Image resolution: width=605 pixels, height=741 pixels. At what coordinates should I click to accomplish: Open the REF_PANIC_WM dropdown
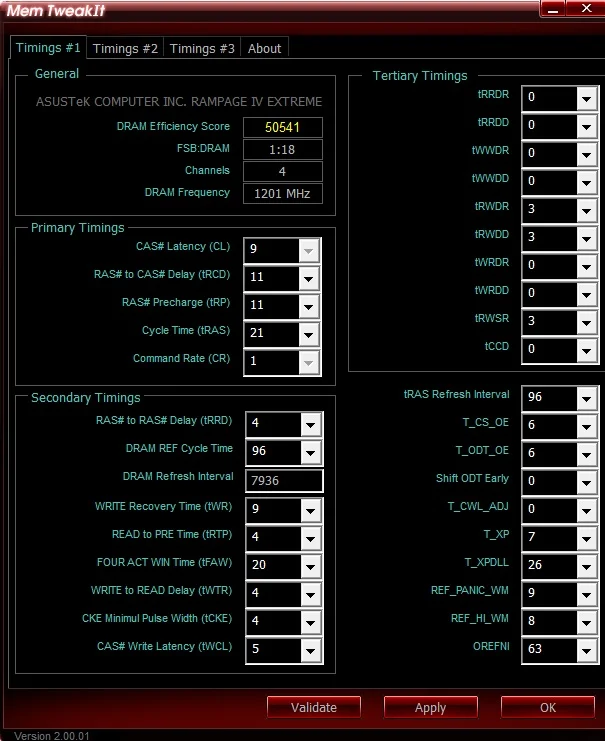(586, 594)
